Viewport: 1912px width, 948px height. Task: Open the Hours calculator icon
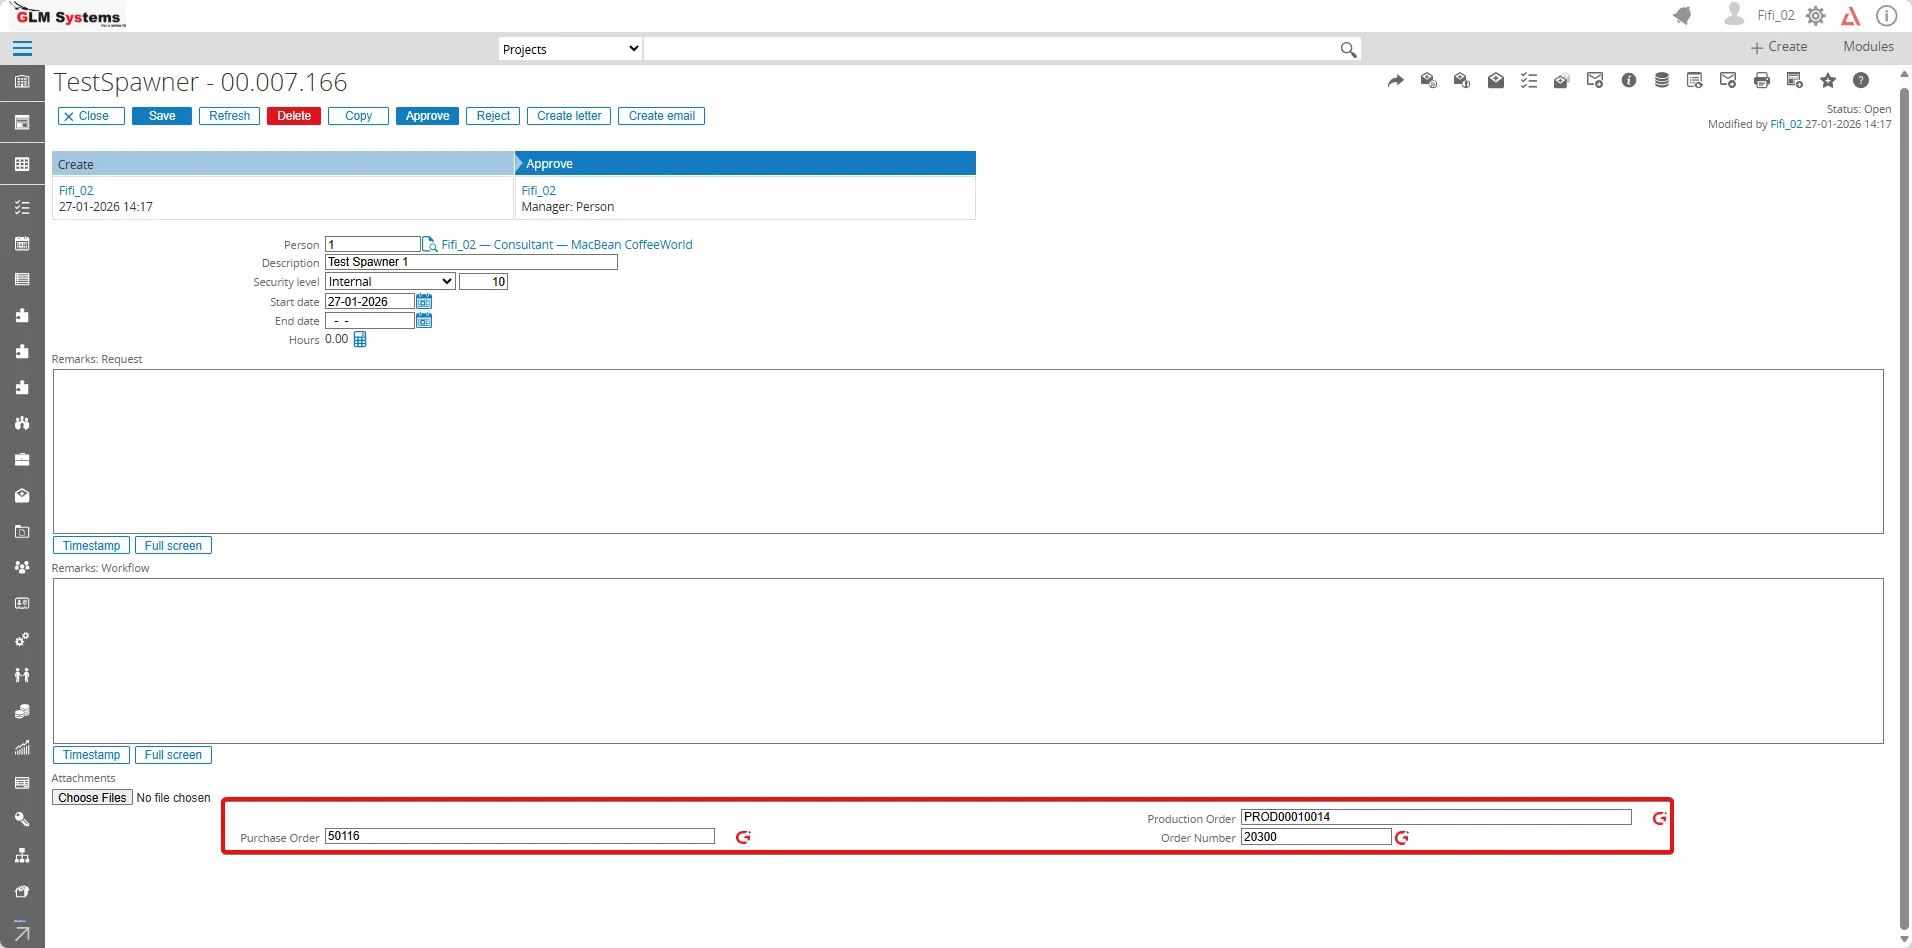[x=360, y=340]
